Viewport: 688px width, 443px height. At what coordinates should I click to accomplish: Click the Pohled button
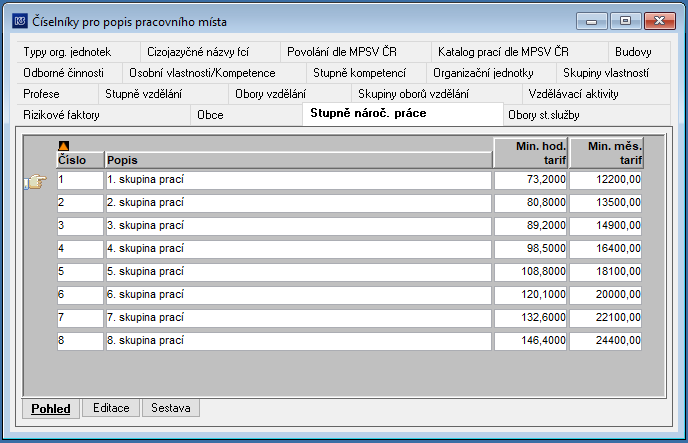coord(51,408)
